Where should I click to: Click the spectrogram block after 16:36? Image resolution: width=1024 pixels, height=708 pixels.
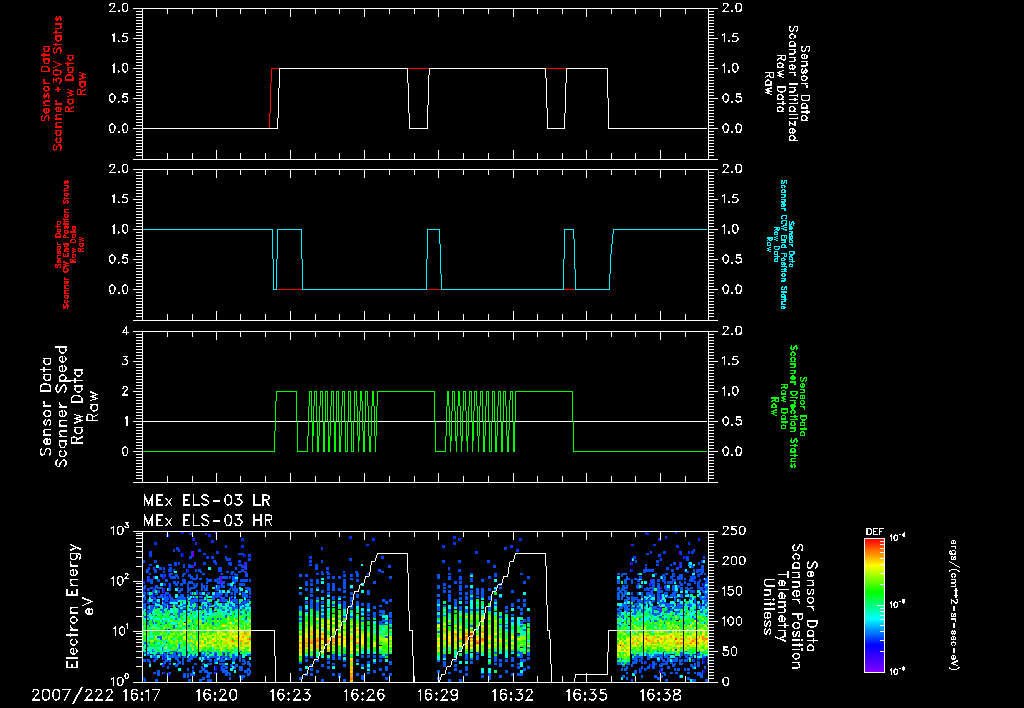pyautogui.click(x=662, y=607)
